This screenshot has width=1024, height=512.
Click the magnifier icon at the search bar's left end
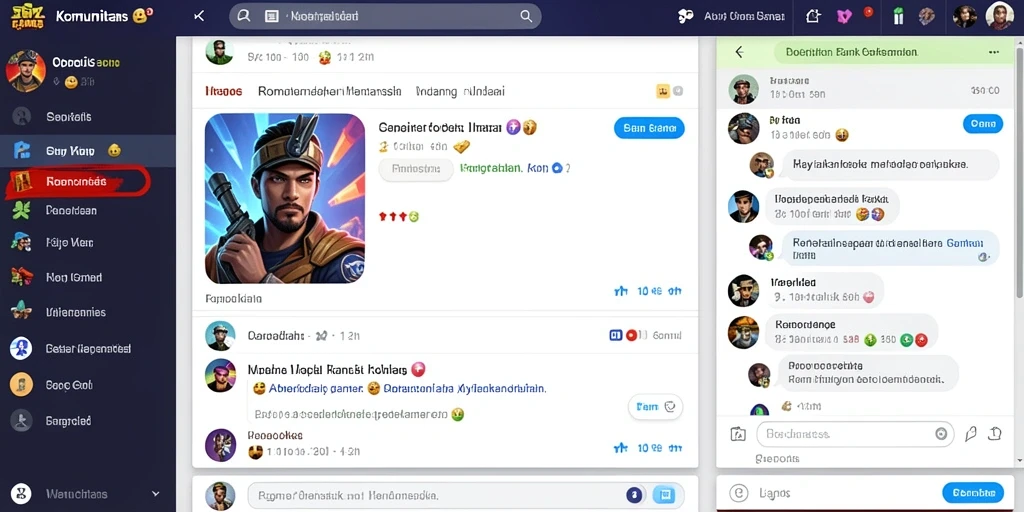[x=244, y=16]
